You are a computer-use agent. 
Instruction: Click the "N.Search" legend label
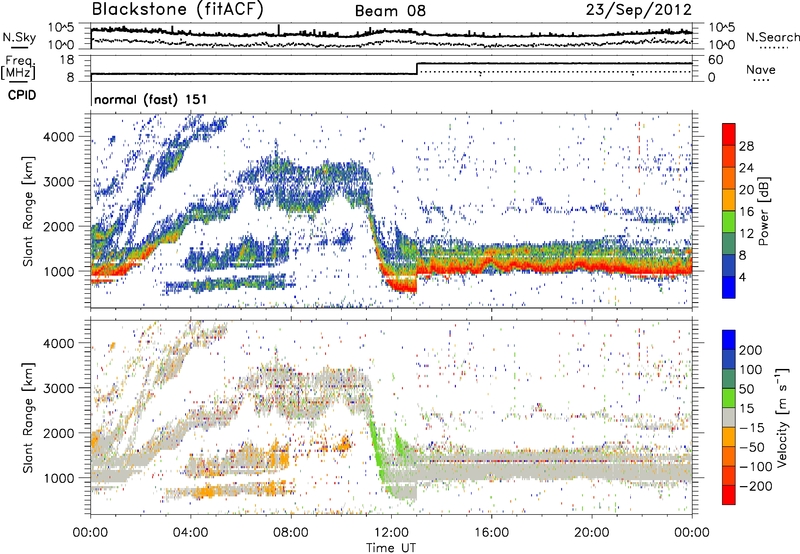click(x=773, y=37)
